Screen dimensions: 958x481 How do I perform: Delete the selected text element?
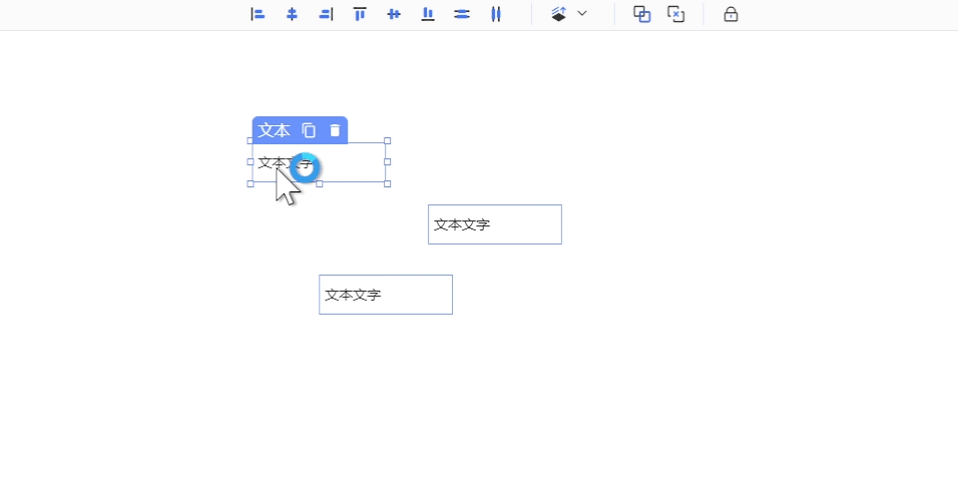tap(335, 130)
